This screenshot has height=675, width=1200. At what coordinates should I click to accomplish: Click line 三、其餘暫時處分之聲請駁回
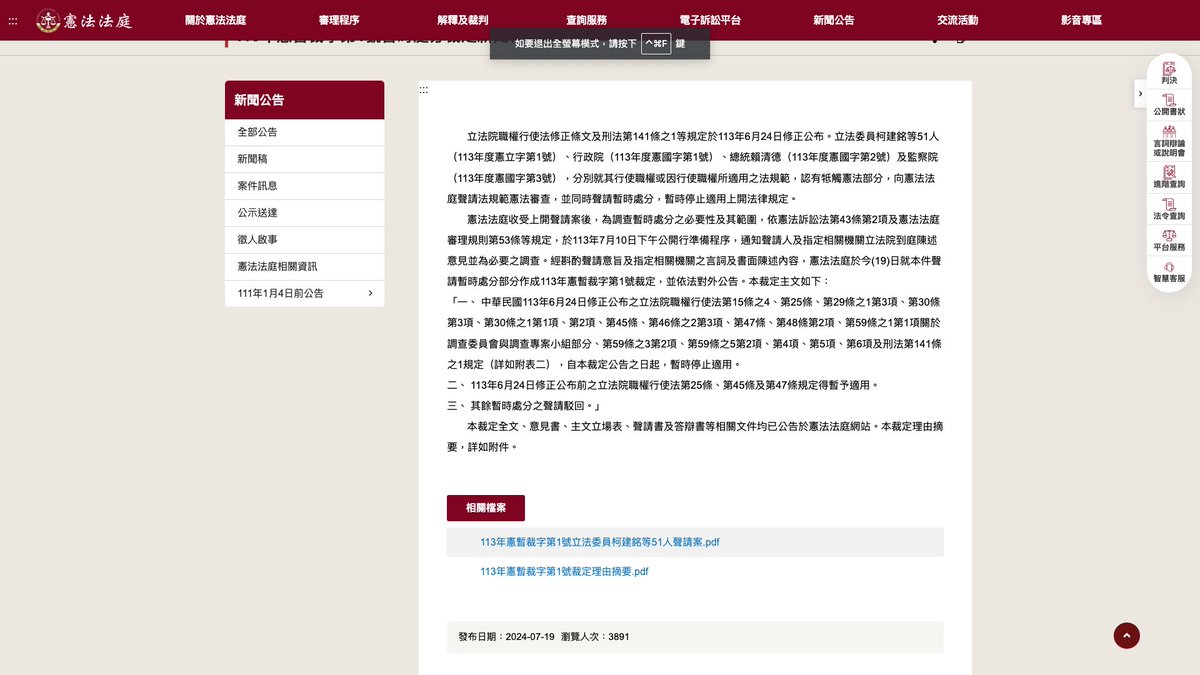point(524,406)
